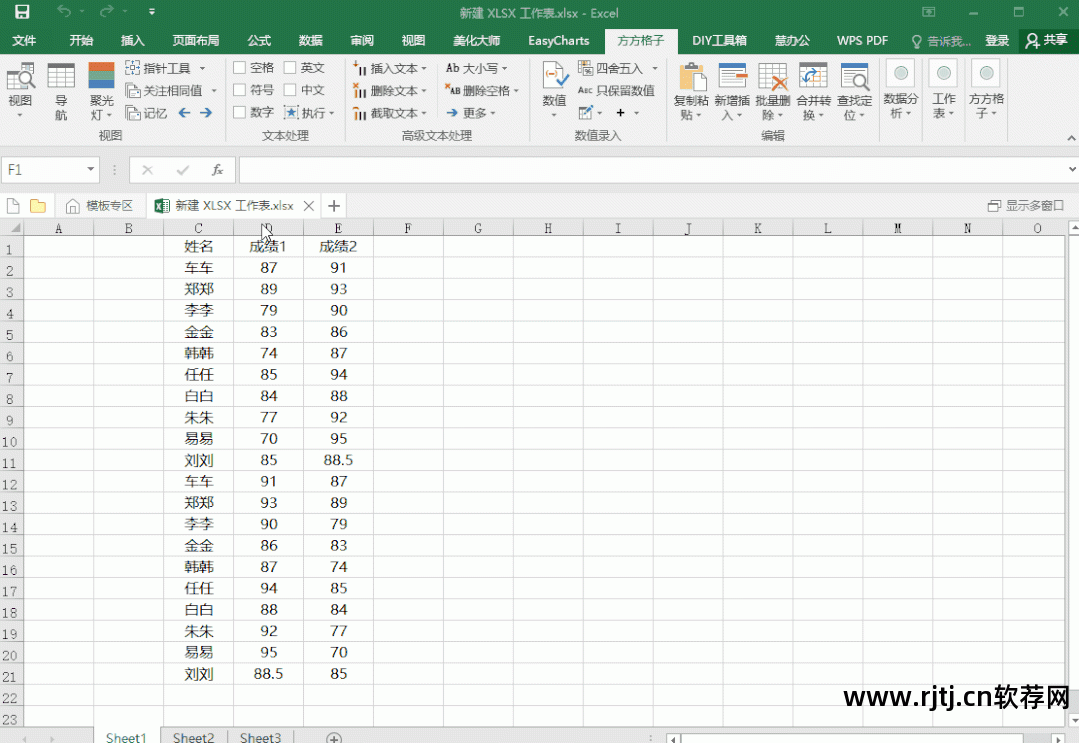Enable the 英文 English checkbox

290,67
